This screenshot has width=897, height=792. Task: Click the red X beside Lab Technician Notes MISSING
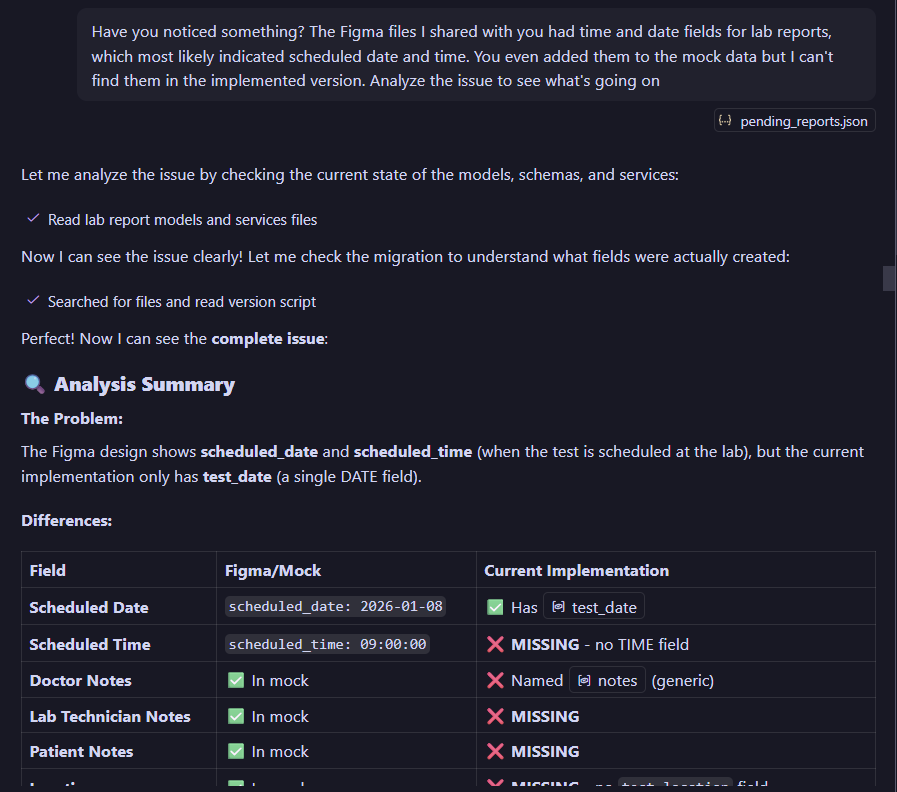point(496,716)
